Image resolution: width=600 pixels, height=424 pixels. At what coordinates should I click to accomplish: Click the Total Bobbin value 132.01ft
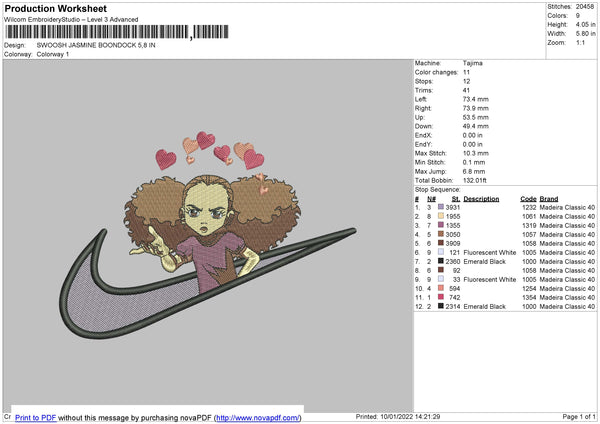(x=475, y=180)
